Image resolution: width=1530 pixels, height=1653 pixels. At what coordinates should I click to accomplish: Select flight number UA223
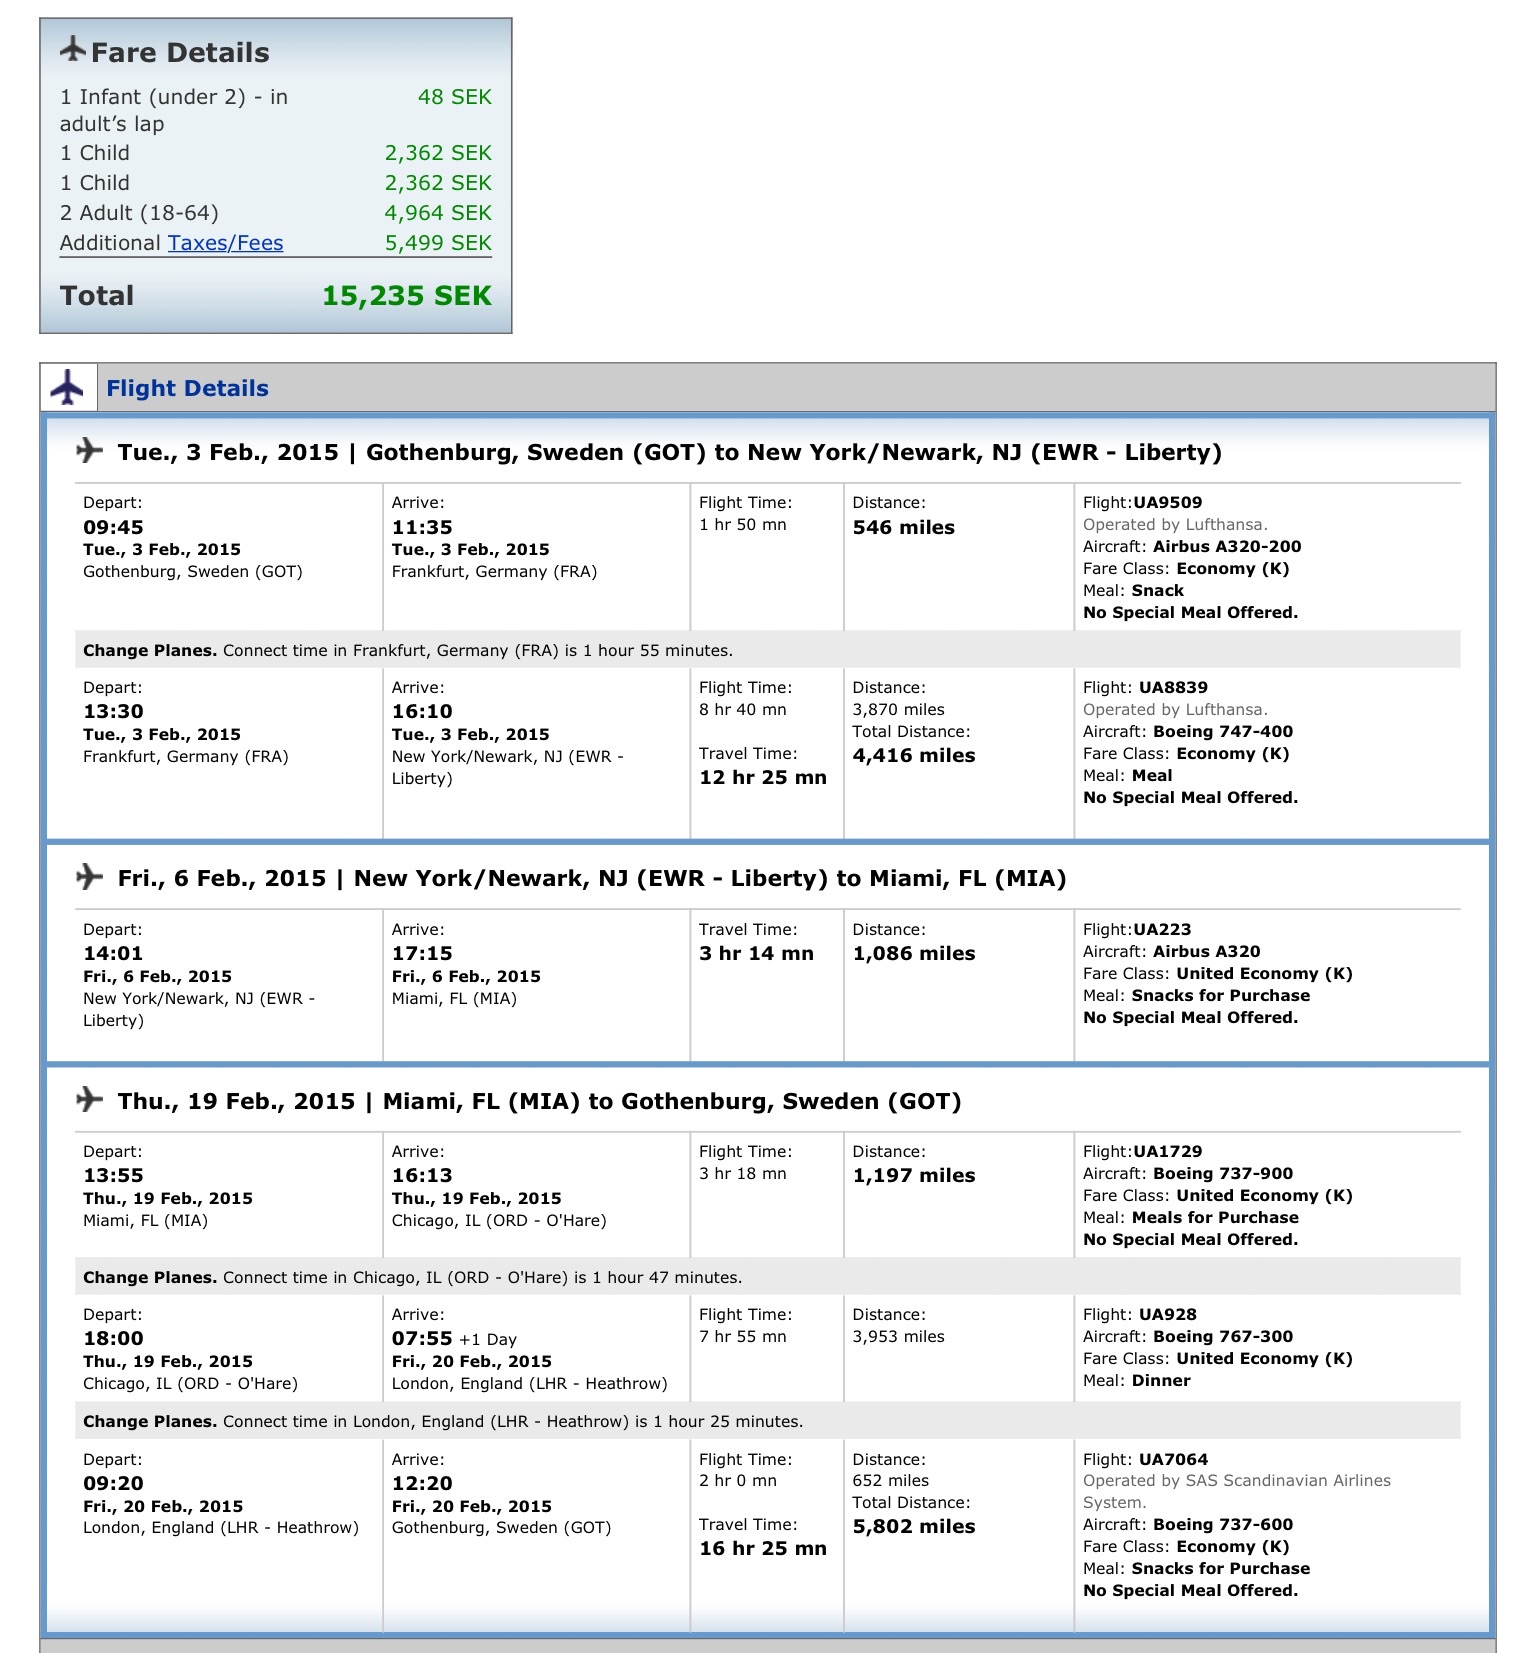(1162, 930)
